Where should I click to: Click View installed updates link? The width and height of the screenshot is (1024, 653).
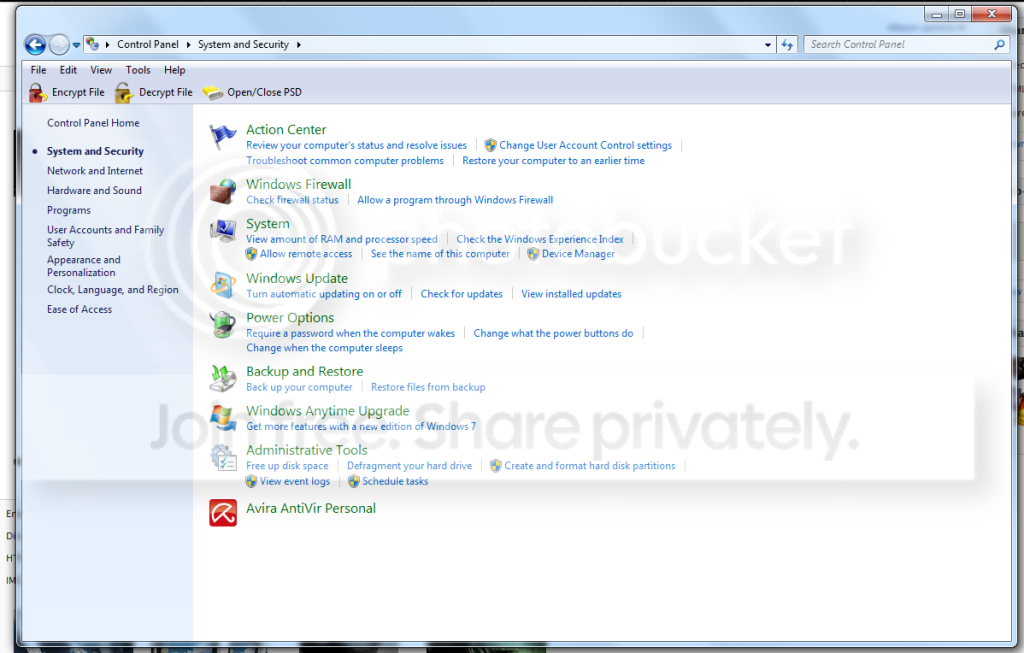coord(571,294)
